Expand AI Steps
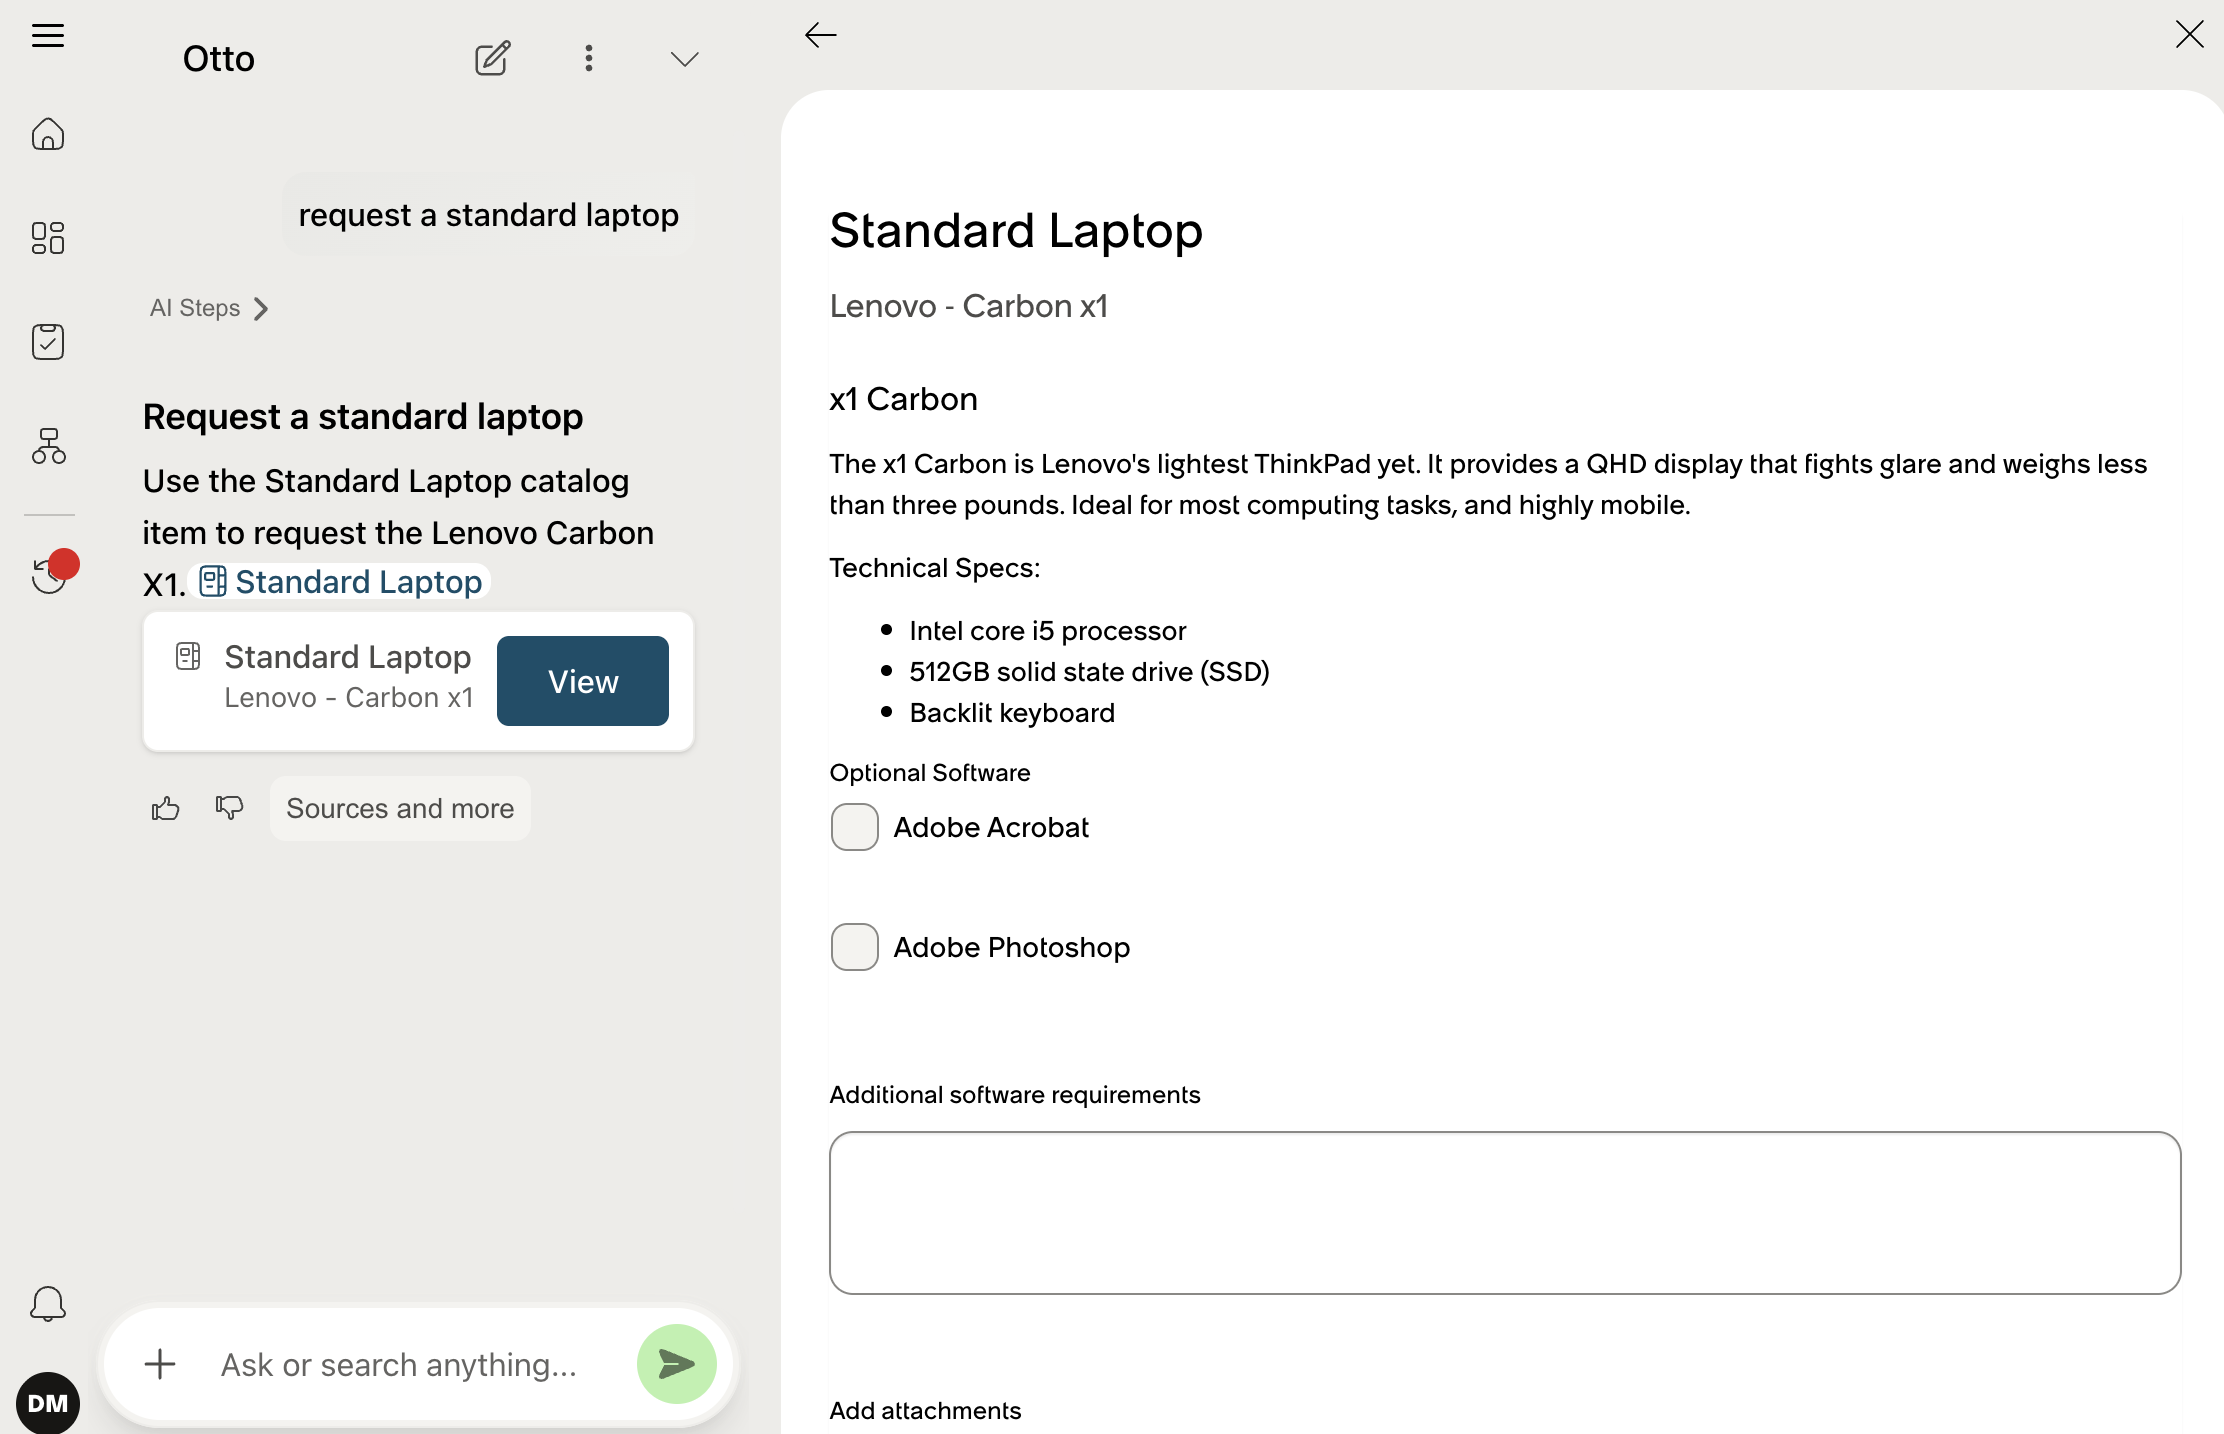 click(209, 308)
